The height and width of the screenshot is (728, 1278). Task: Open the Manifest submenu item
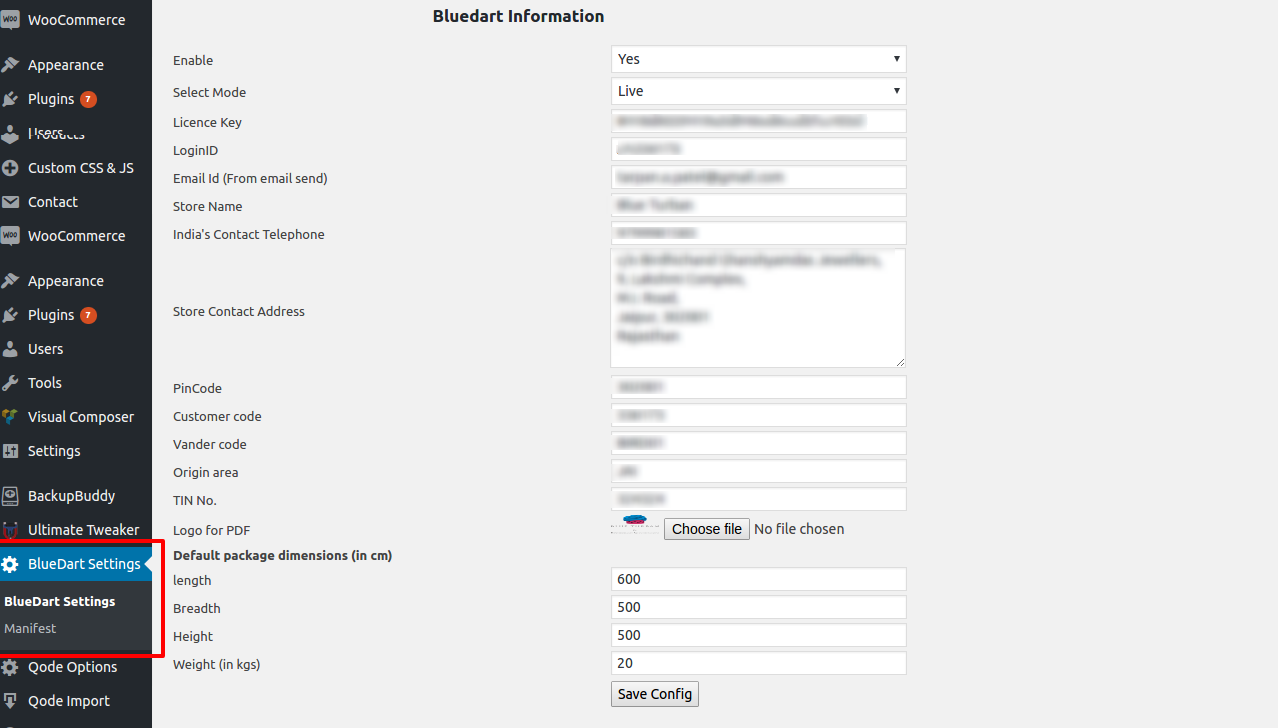pyautogui.click(x=30, y=628)
